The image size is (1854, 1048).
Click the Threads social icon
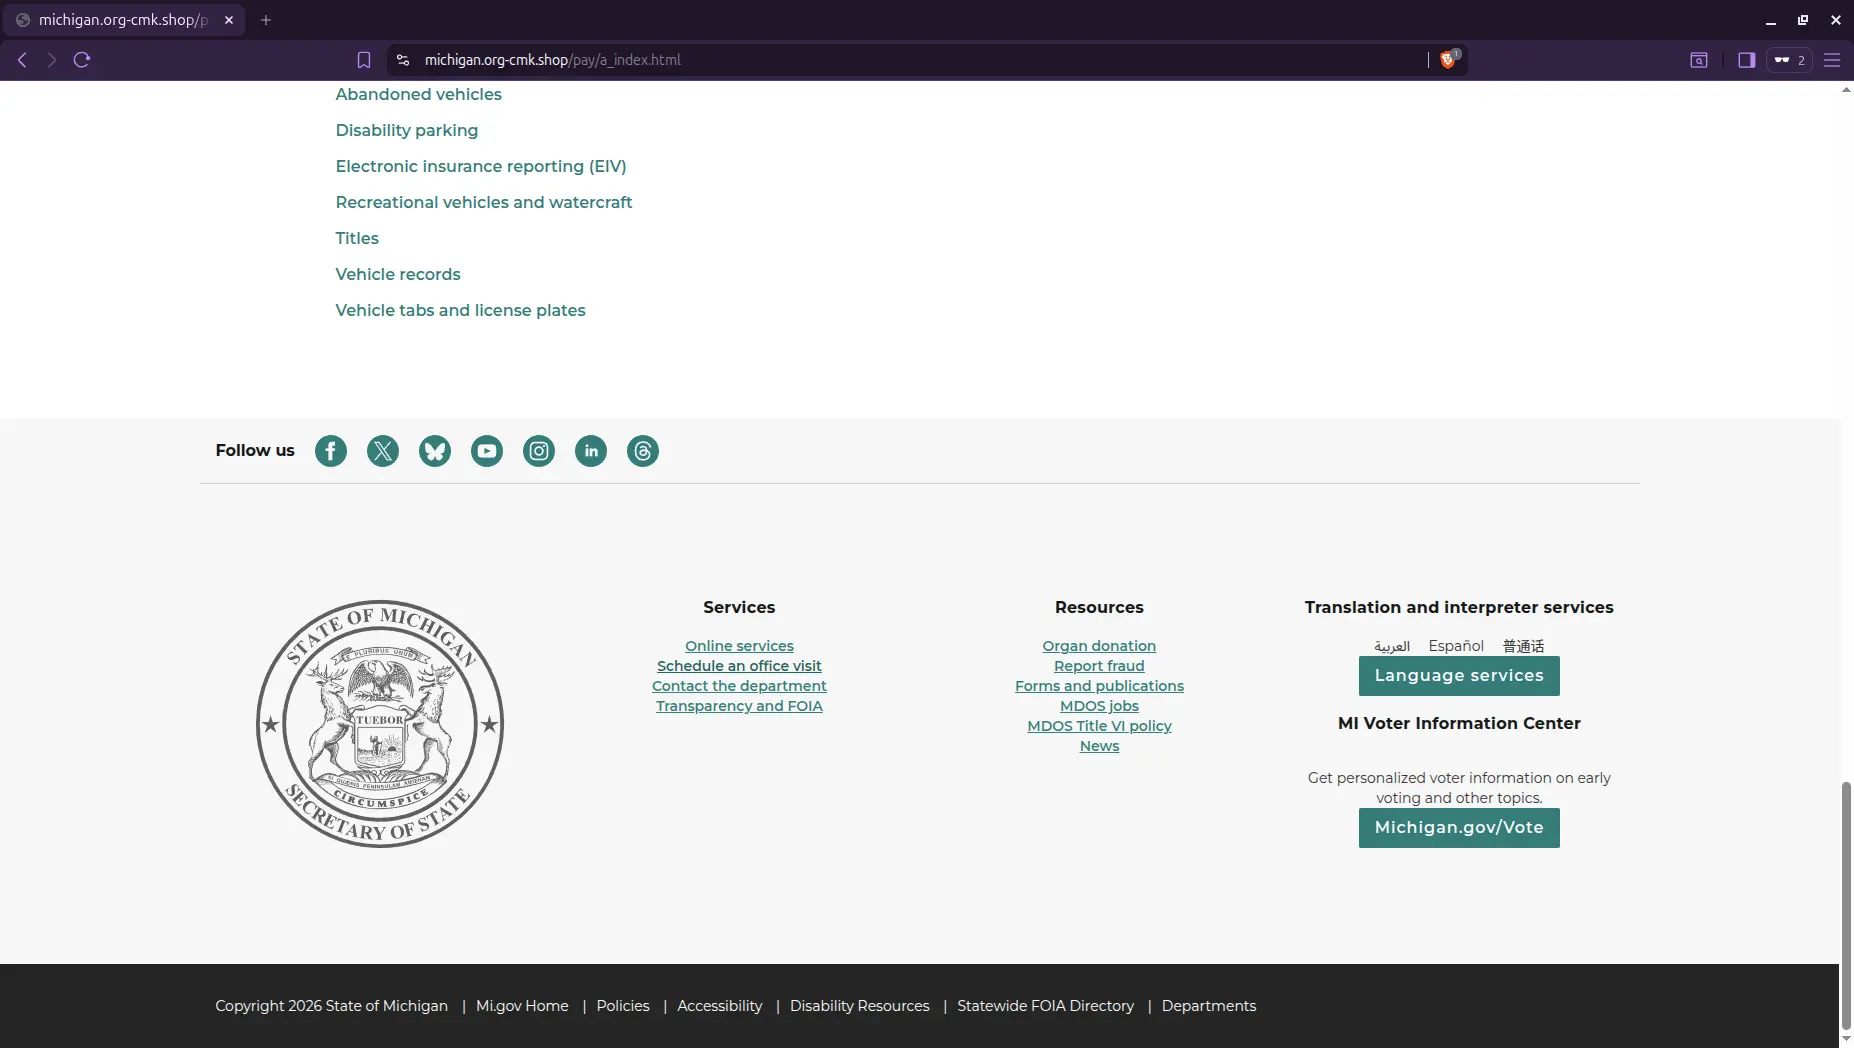point(643,451)
